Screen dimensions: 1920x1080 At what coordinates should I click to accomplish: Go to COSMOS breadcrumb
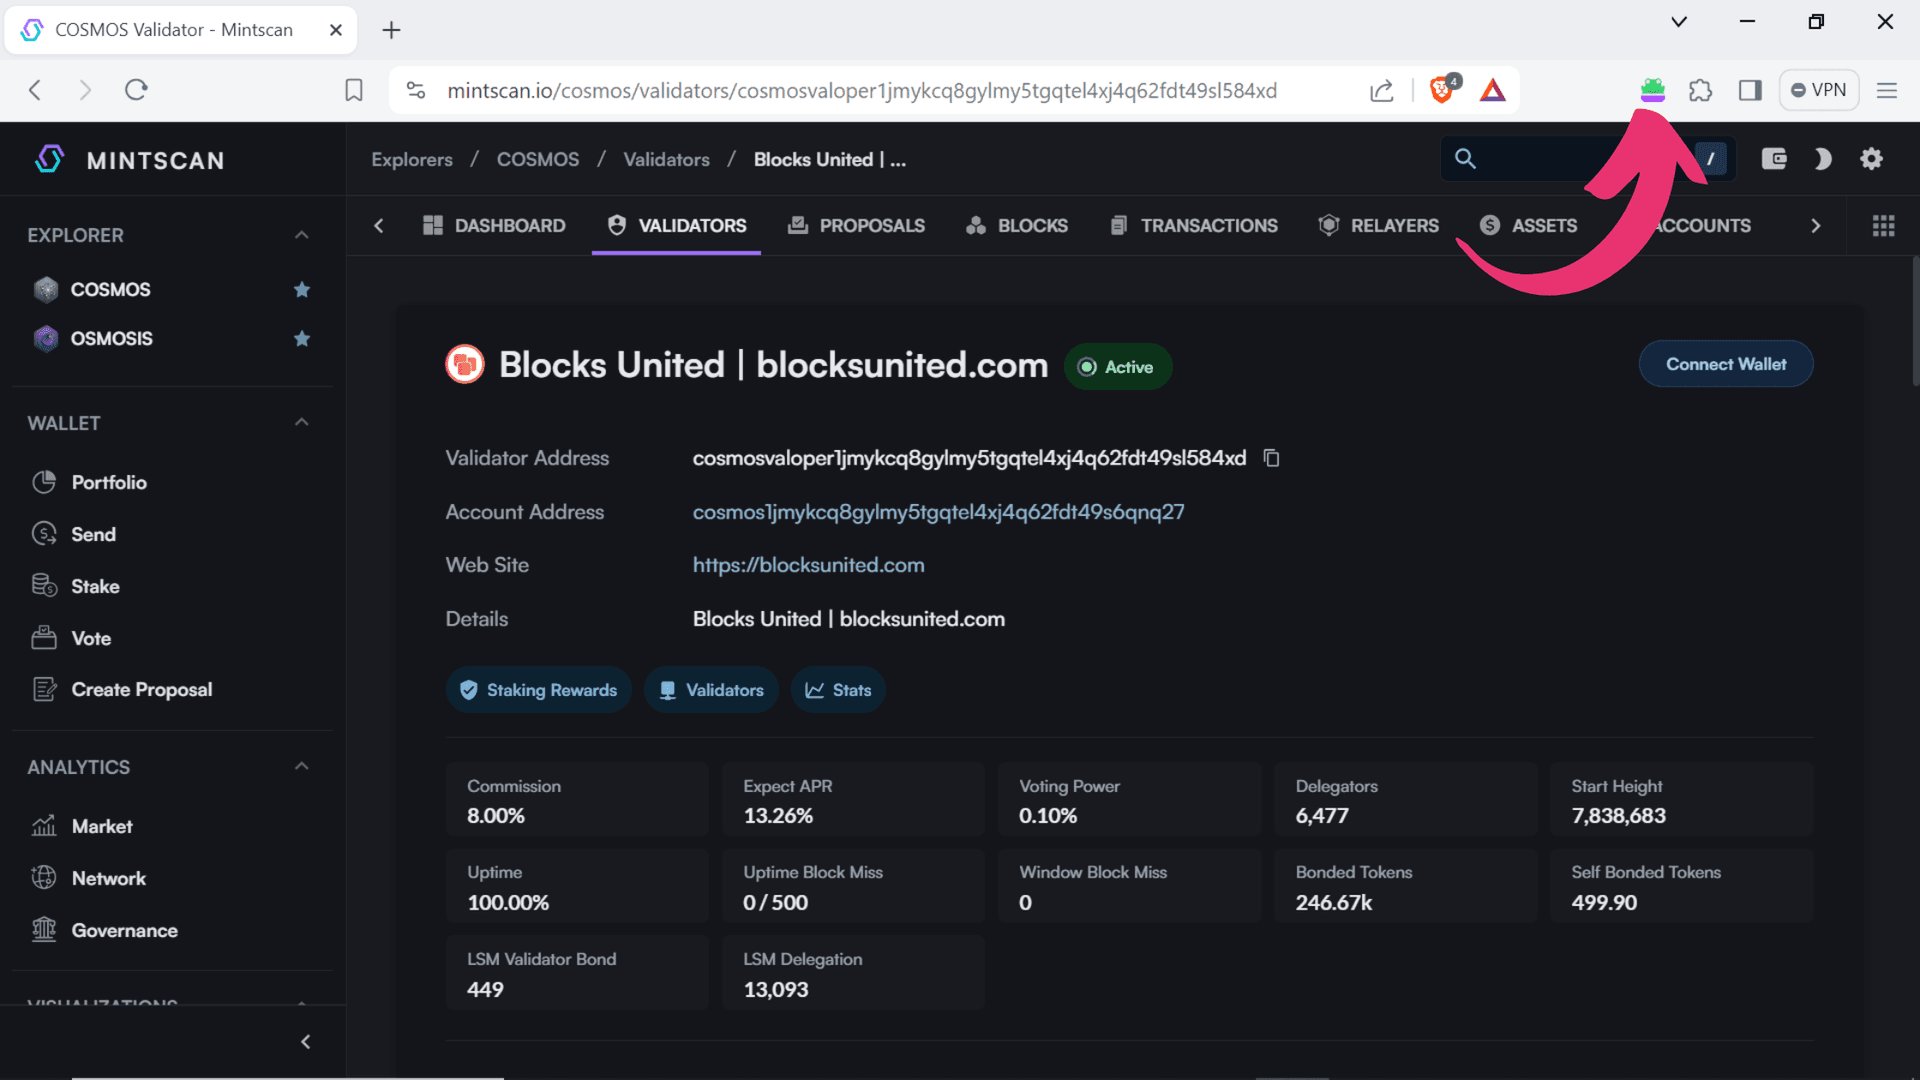[538, 160]
